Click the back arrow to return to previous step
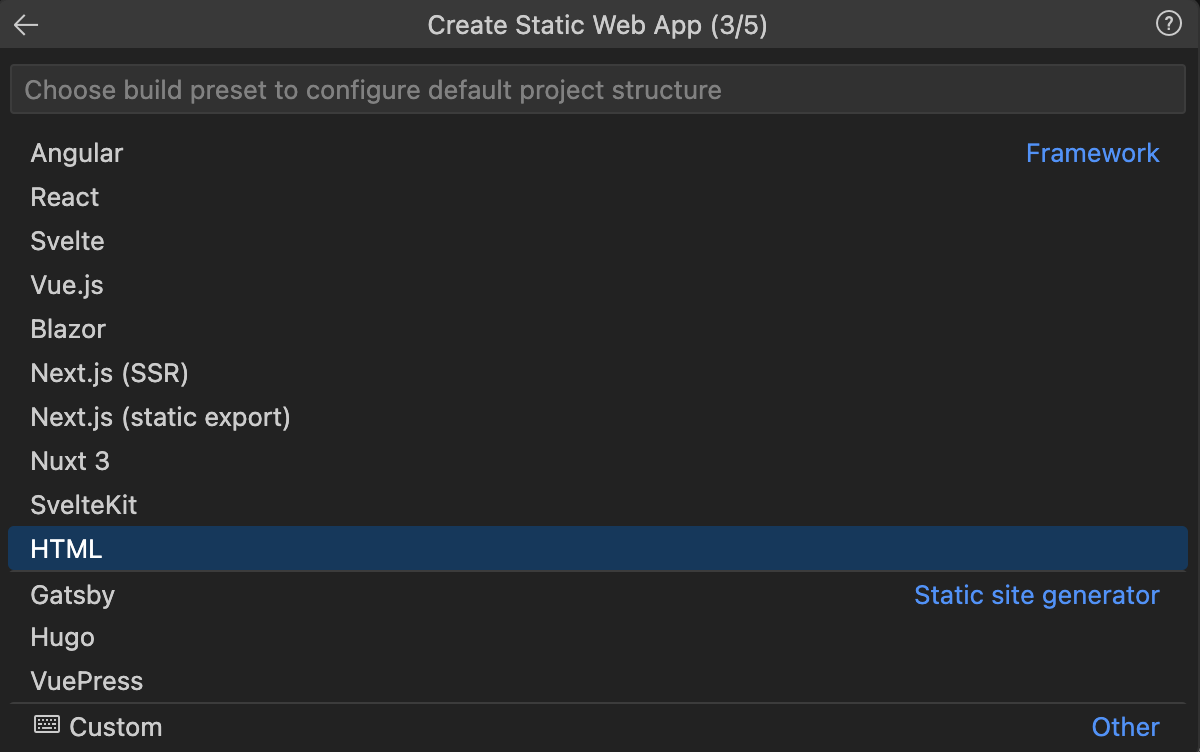The image size is (1200, 752). [26, 25]
